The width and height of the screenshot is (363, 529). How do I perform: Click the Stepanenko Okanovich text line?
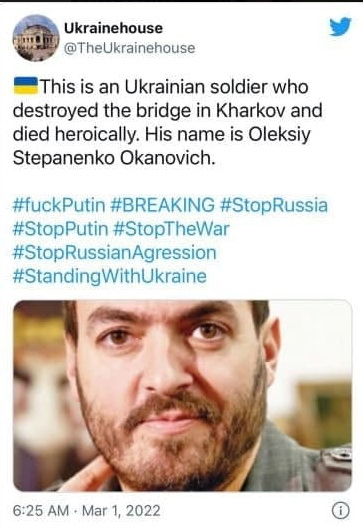click(114, 159)
